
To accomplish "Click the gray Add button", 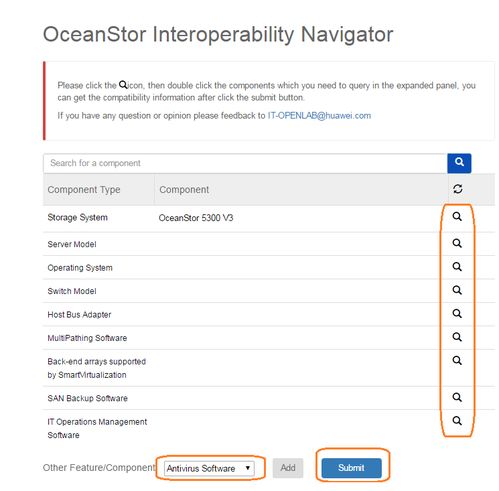I will pyautogui.click(x=288, y=468).
